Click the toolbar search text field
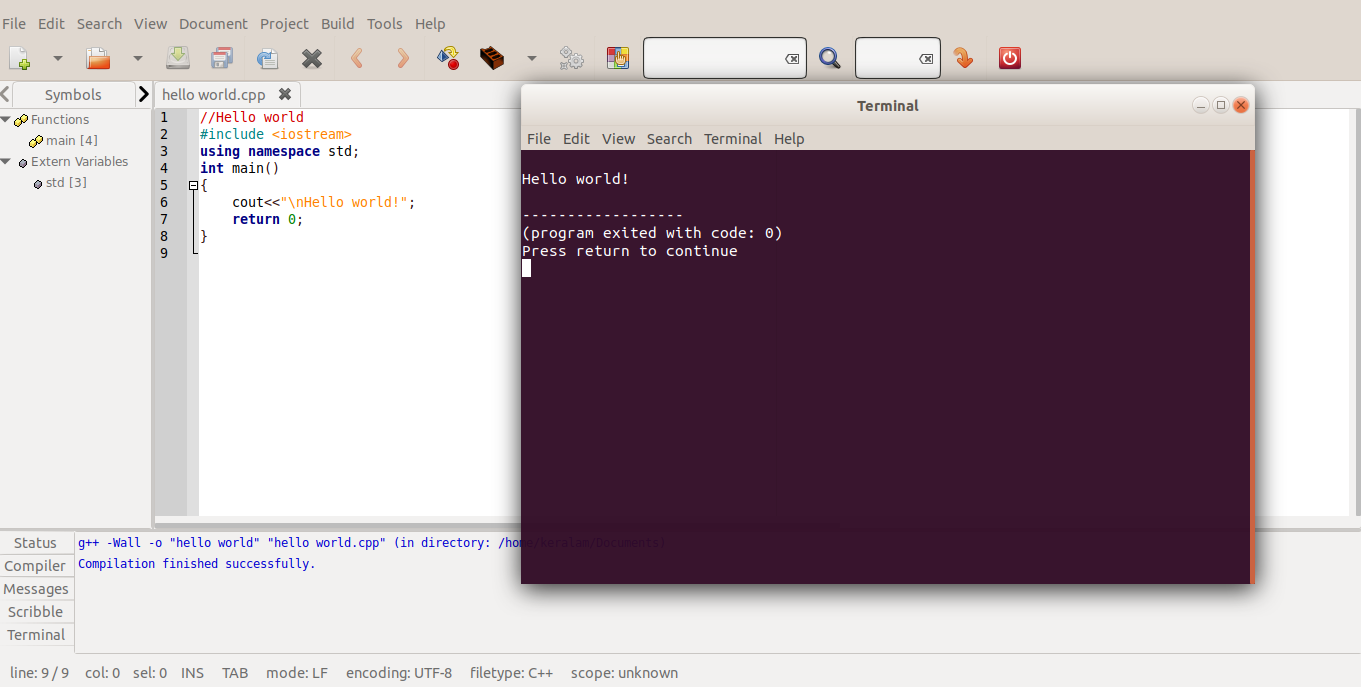 (x=712, y=58)
